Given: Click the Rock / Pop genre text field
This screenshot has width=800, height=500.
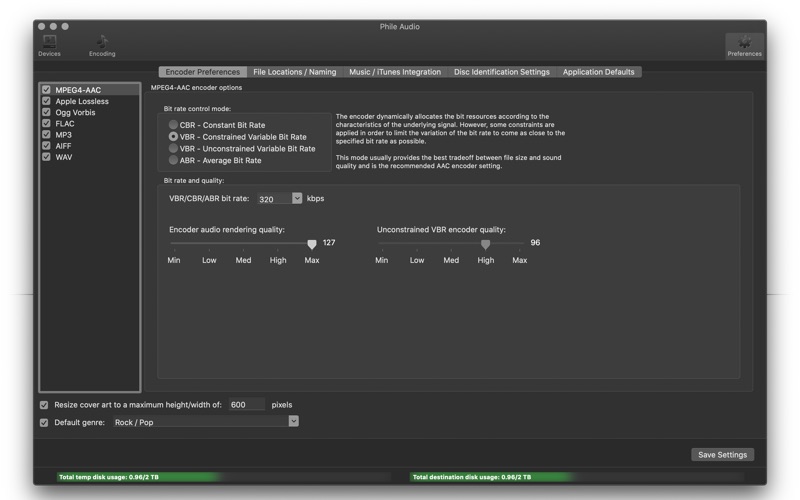Looking at the screenshot, I should tap(200, 422).
